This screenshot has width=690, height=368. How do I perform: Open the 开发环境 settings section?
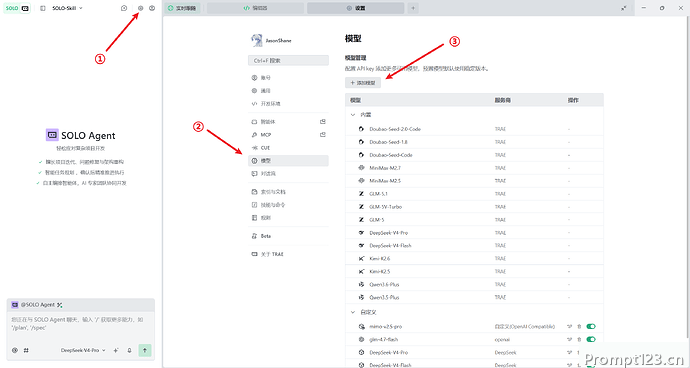tap(288, 104)
